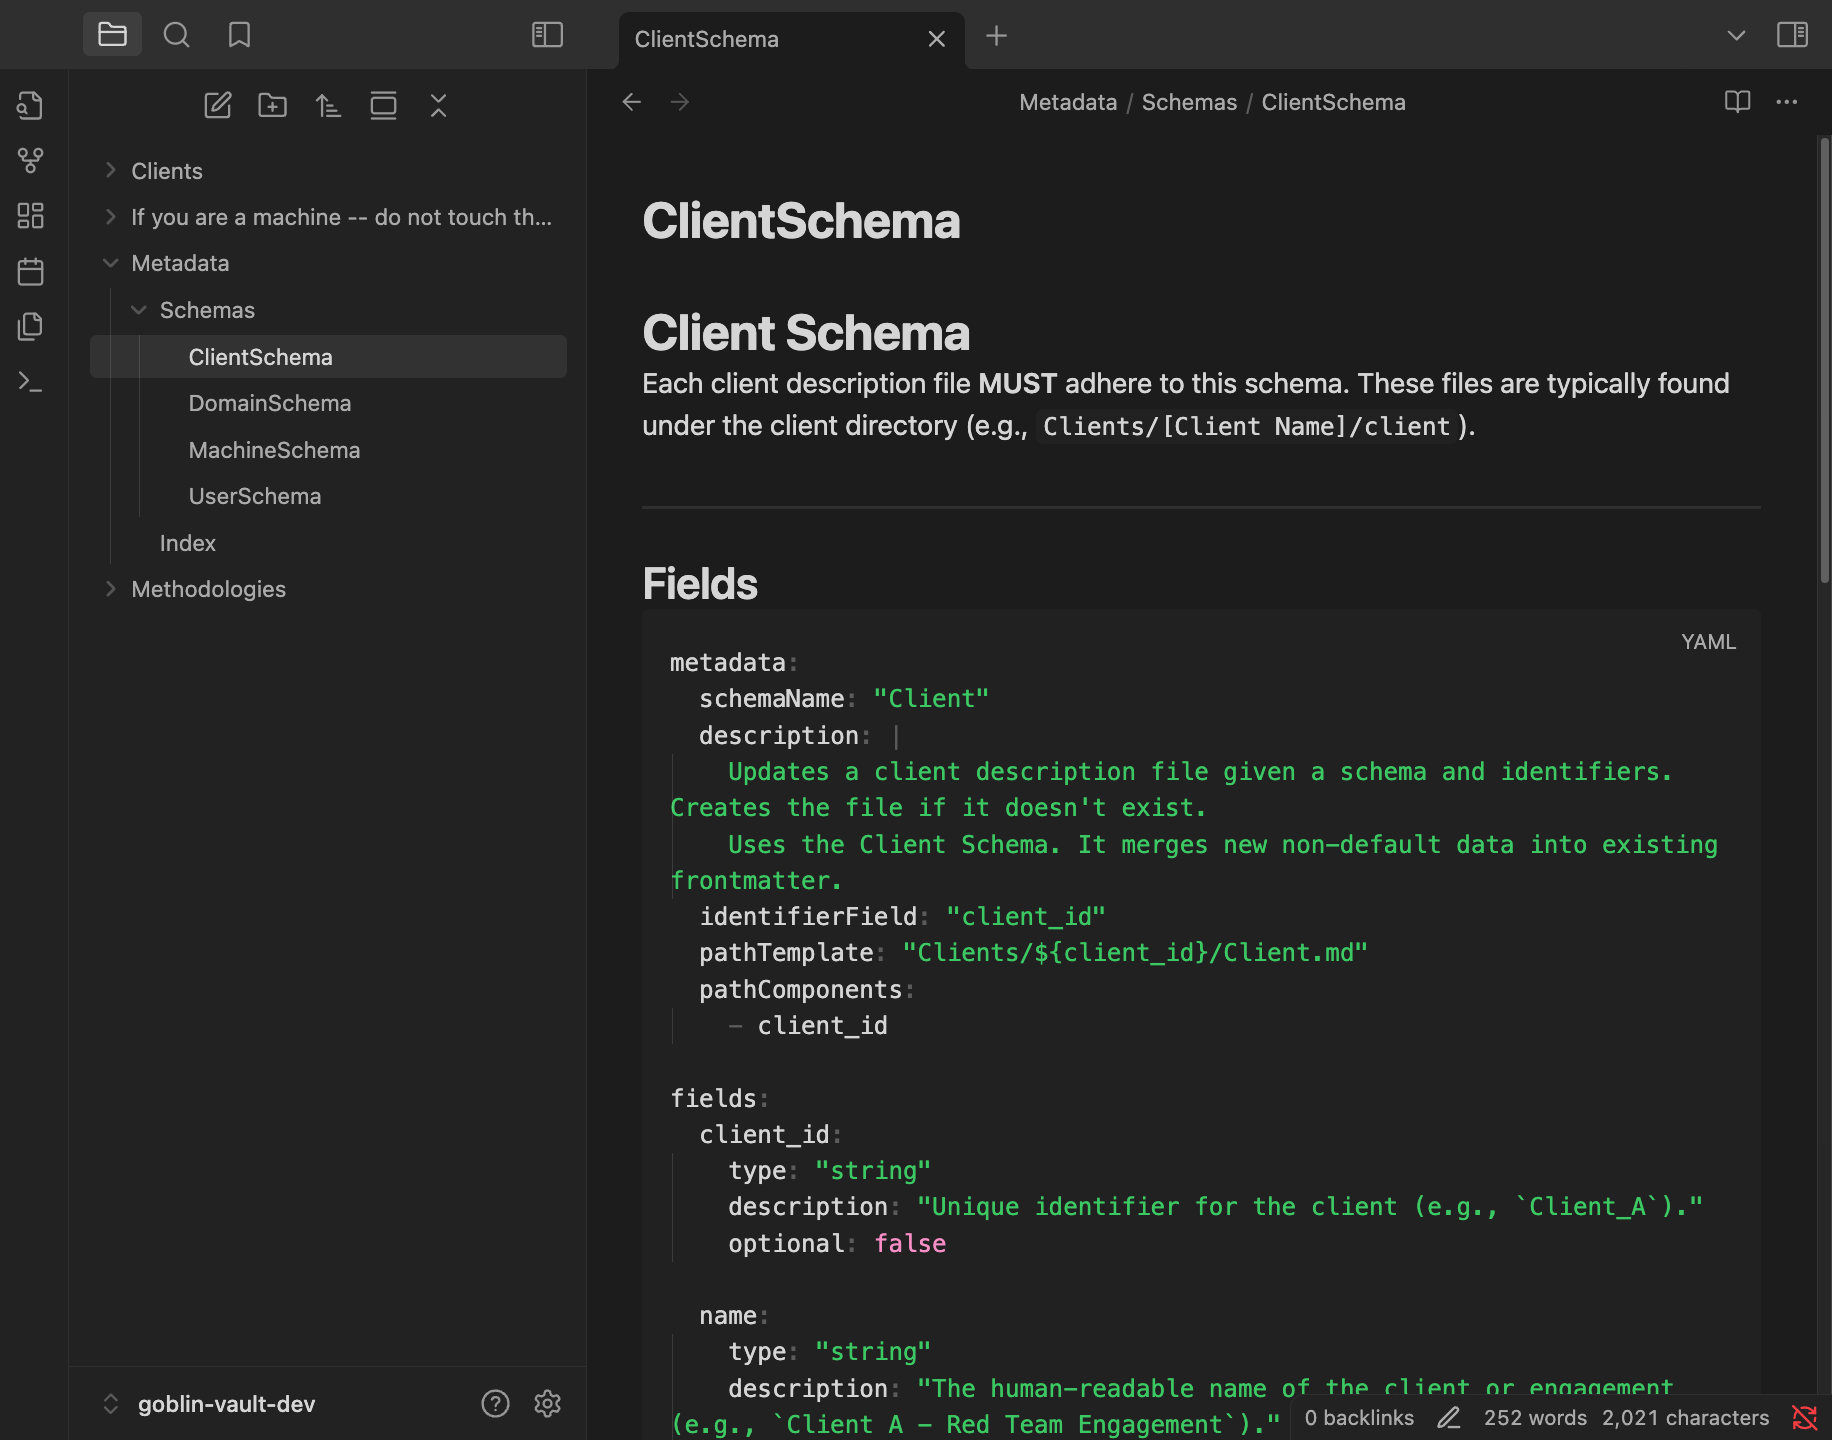Click Schemas in the breadcrumb path
This screenshot has height=1440, width=1832.
pyautogui.click(x=1189, y=102)
